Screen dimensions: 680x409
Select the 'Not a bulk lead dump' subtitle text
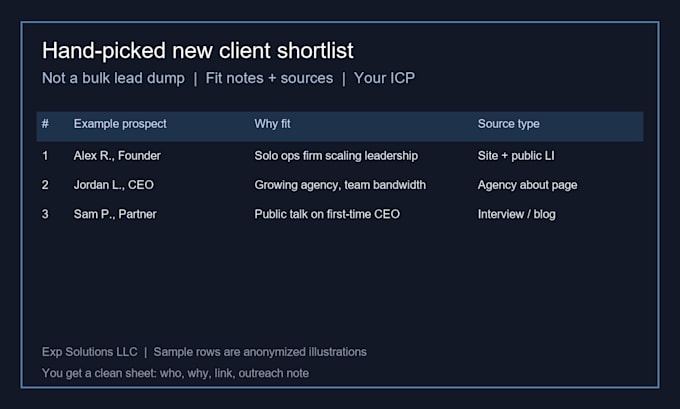tap(113, 78)
